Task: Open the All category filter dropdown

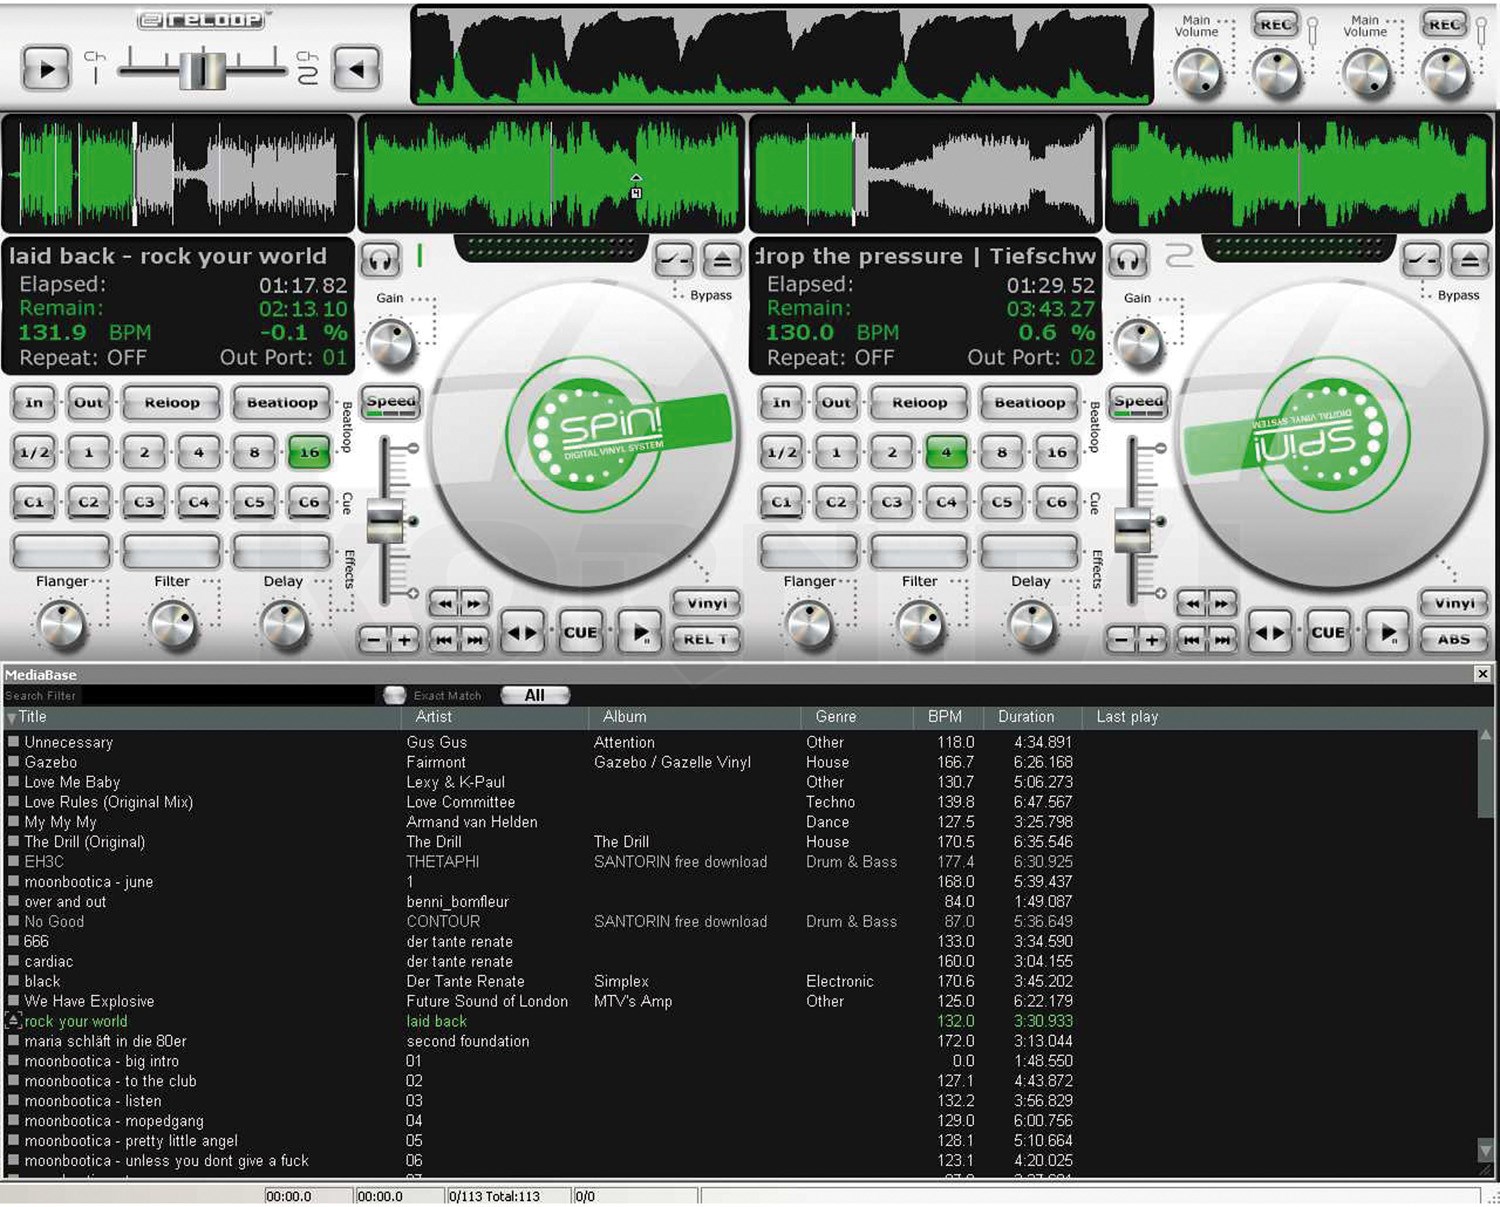Action: point(535,695)
